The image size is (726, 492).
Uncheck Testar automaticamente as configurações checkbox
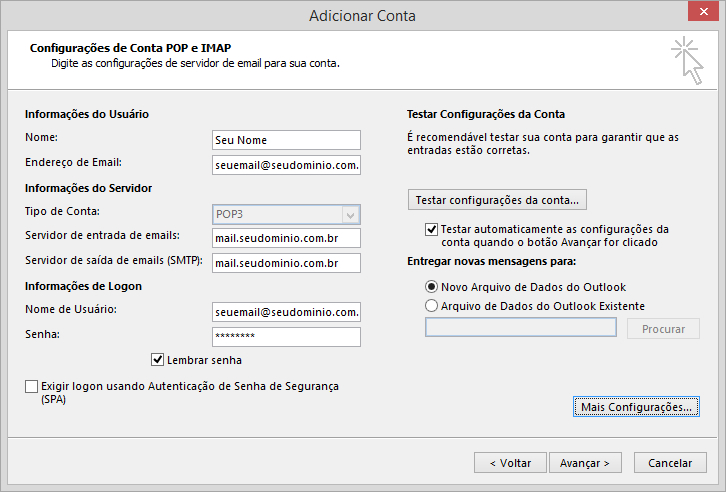(x=431, y=229)
